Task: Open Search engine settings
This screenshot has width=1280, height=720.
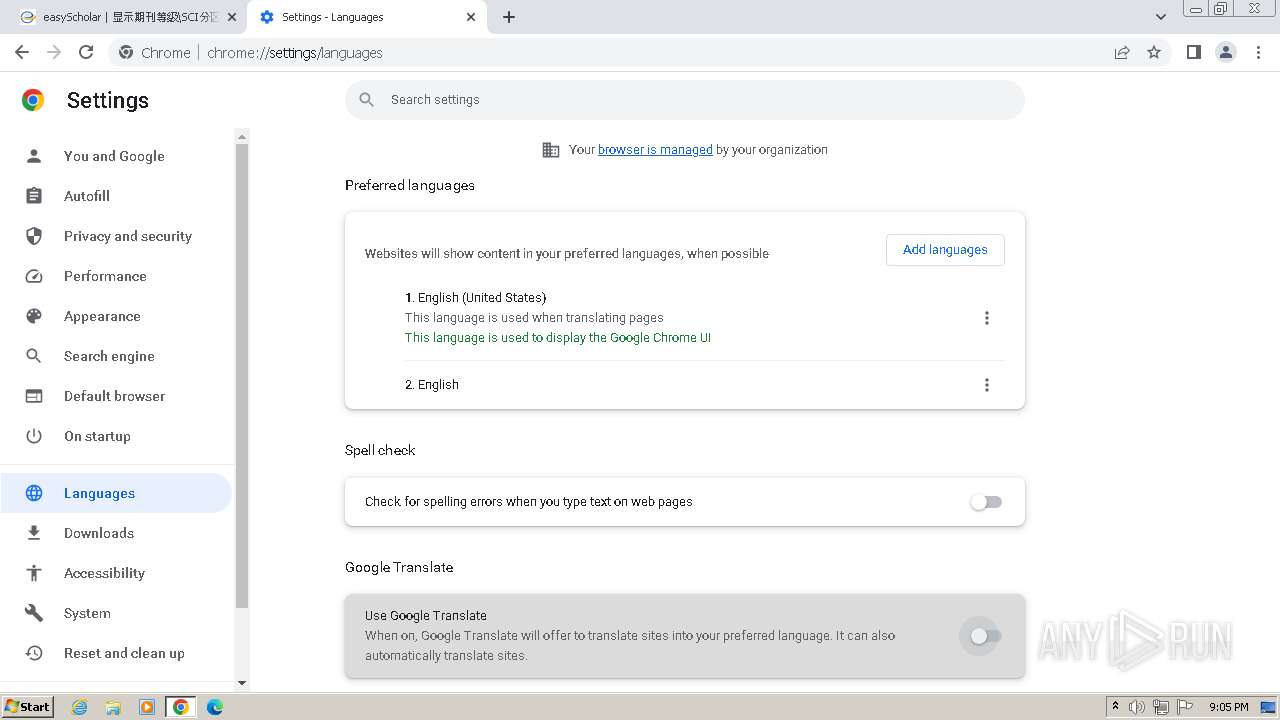Action: tap(109, 356)
